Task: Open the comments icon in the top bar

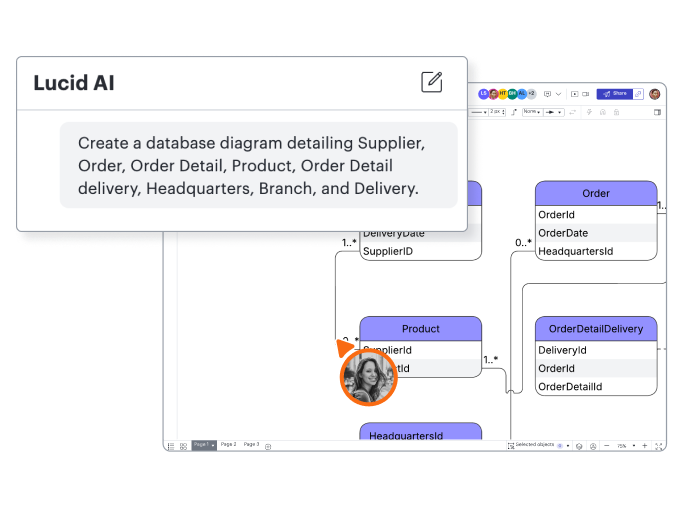Action: click(547, 94)
